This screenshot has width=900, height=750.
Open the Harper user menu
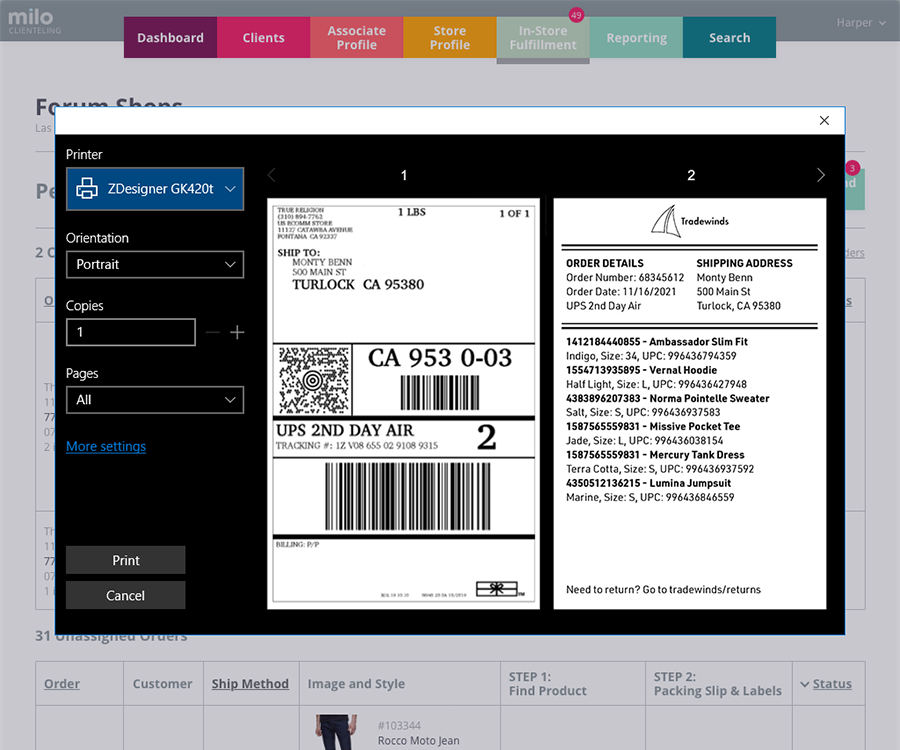pos(861,23)
